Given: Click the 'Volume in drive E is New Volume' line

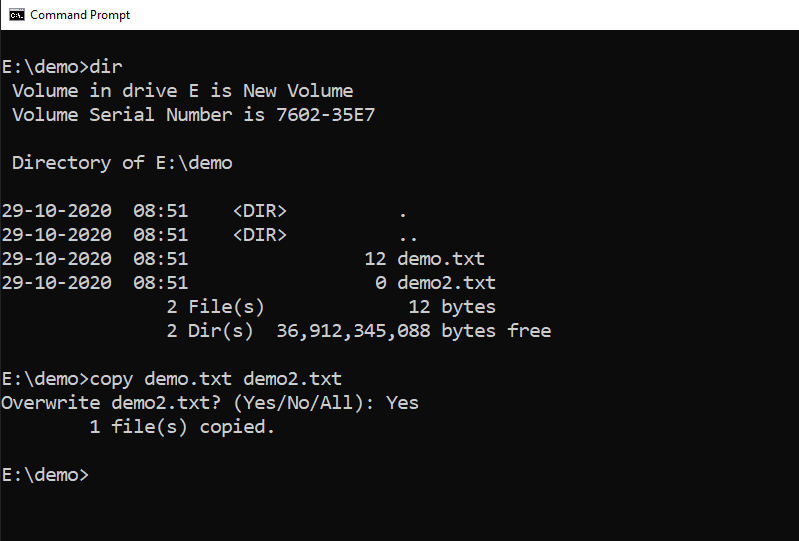Looking at the screenshot, I should (x=182, y=91).
